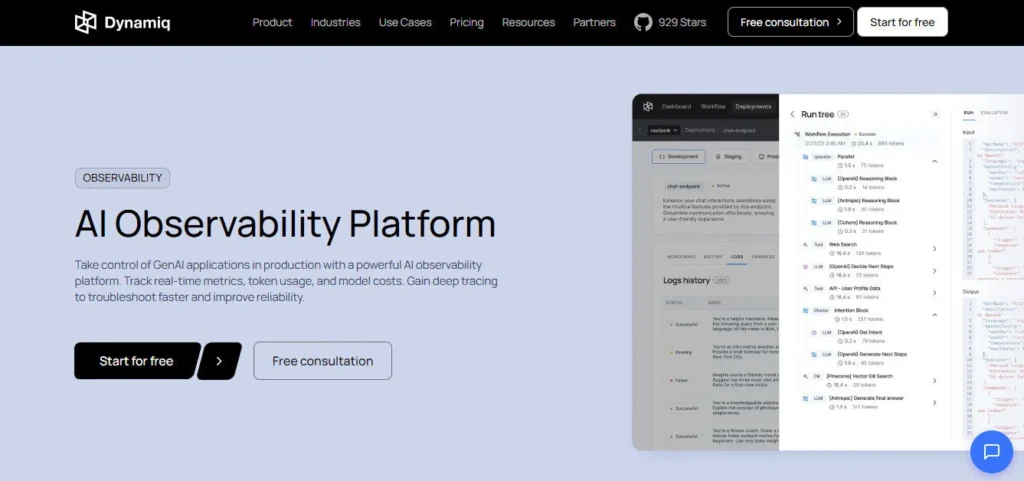Click the operator icon beside Parallel
This screenshot has height=481, width=1024.
[x=805, y=157]
